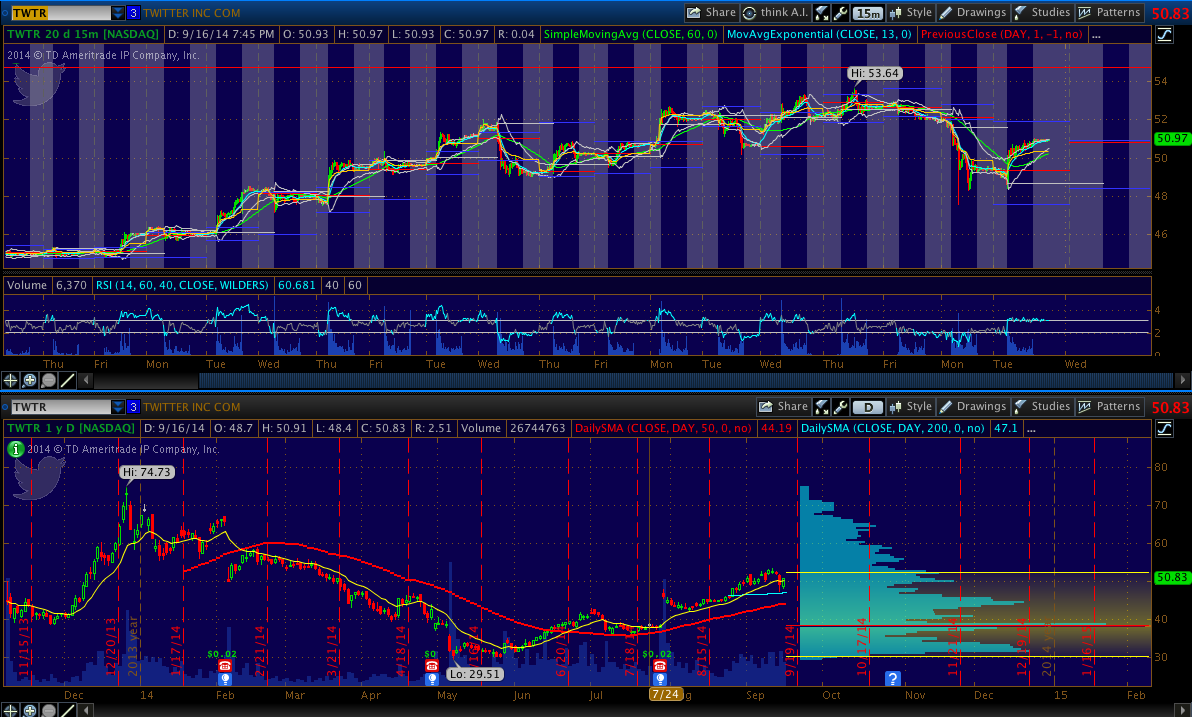Select the trendline drawing tool icon
Viewport: 1192px width, 717px height.
[x=67, y=380]
